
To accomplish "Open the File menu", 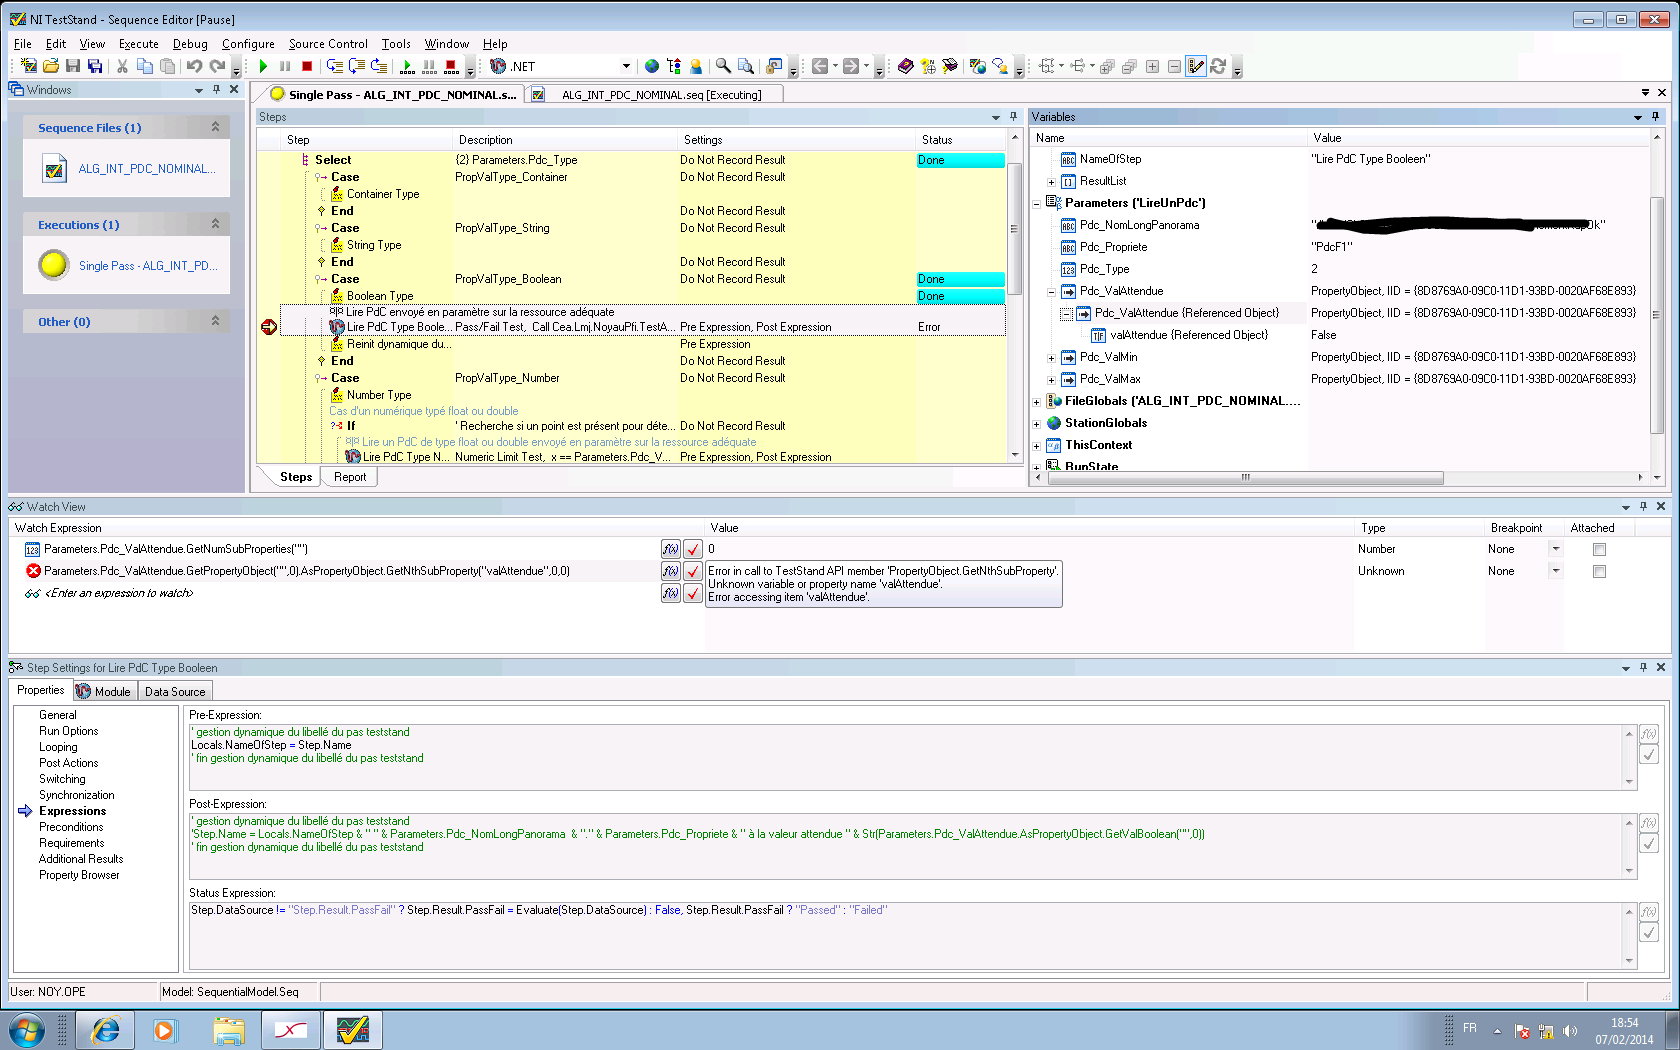I will tap(23, 44).
